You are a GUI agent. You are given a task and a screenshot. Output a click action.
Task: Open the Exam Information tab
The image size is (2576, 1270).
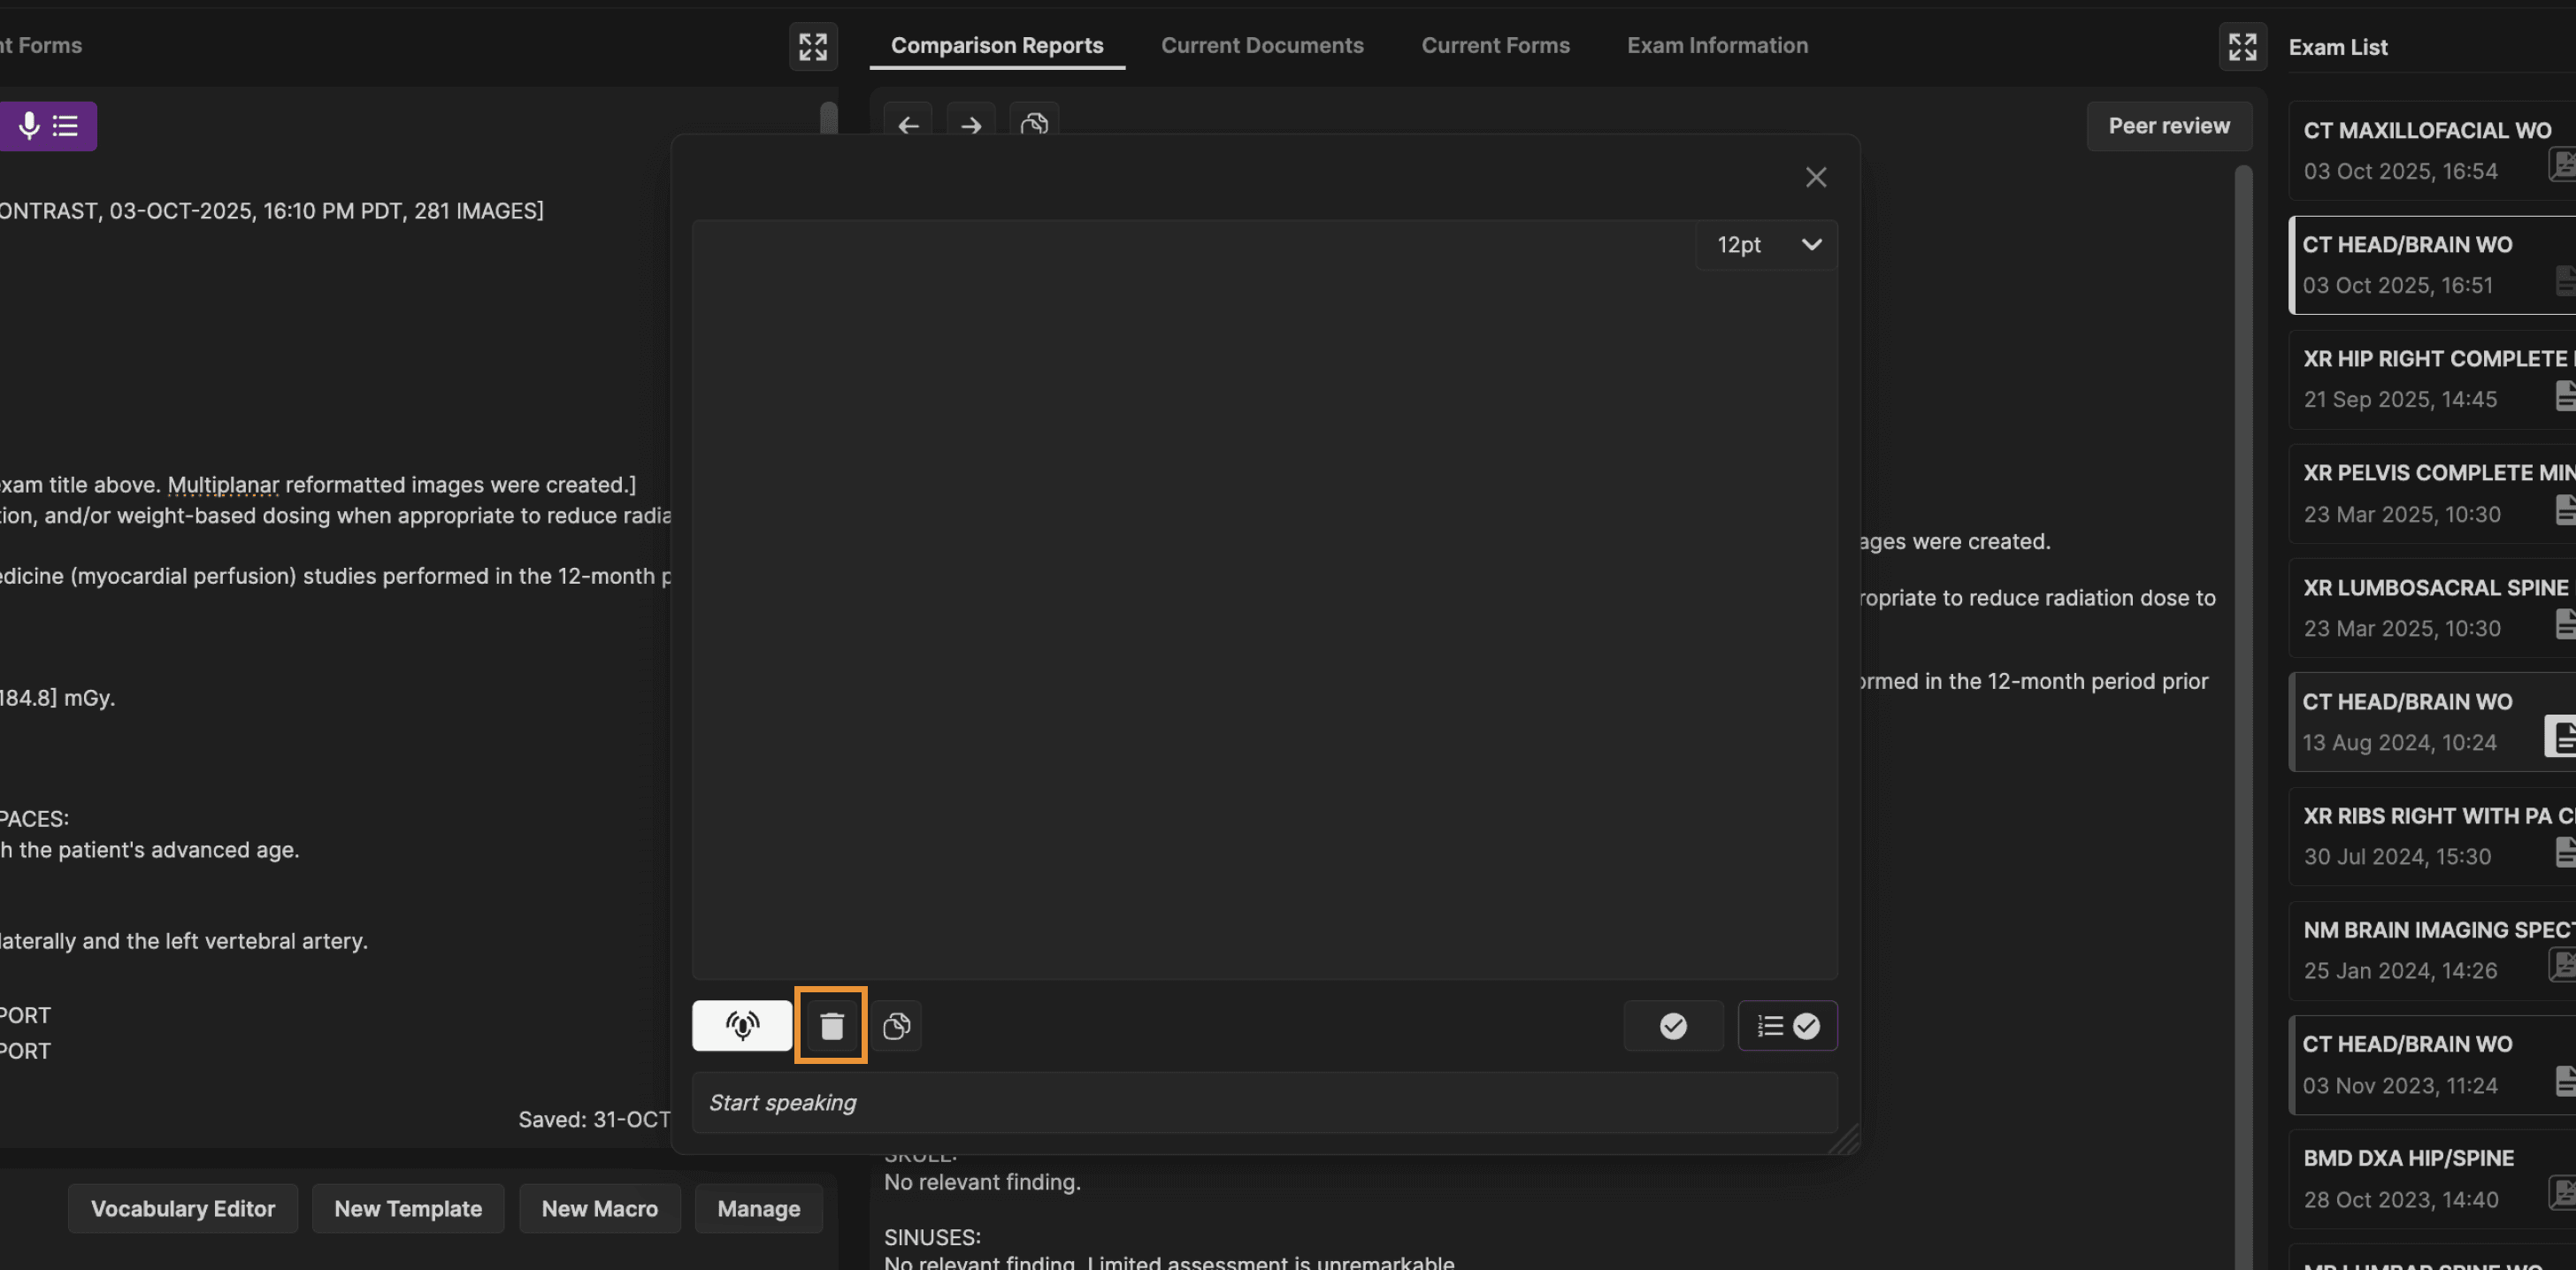[x=1717, y=45]
